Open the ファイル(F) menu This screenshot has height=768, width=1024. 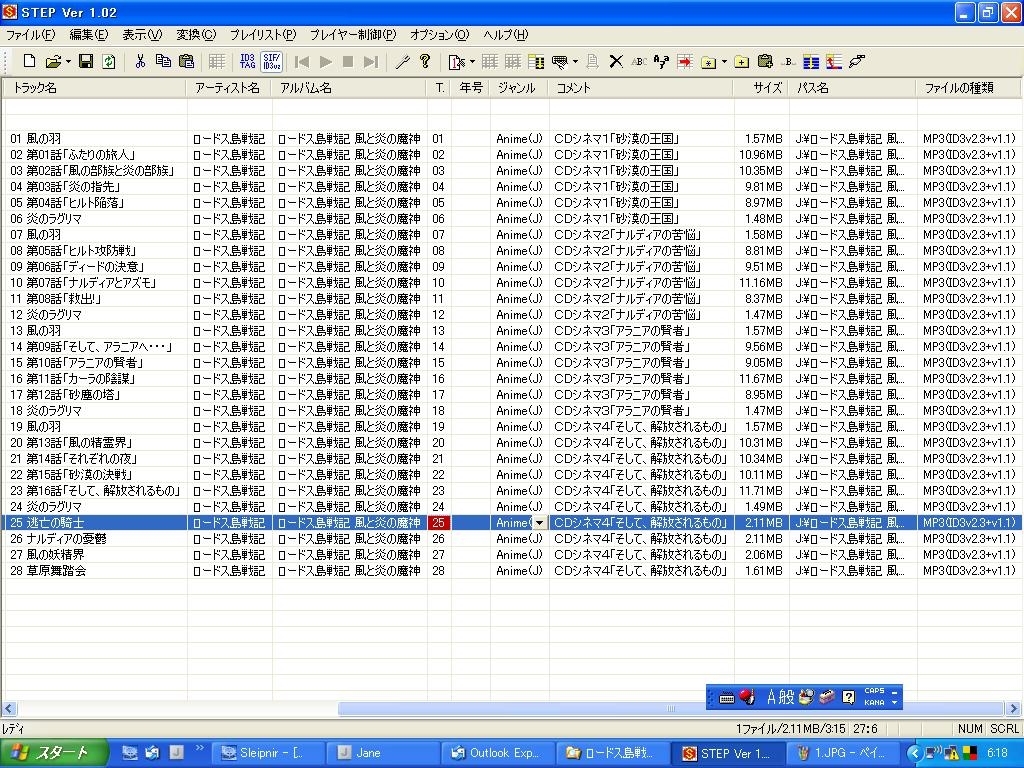pyautogui.click(x=31, y=35)
